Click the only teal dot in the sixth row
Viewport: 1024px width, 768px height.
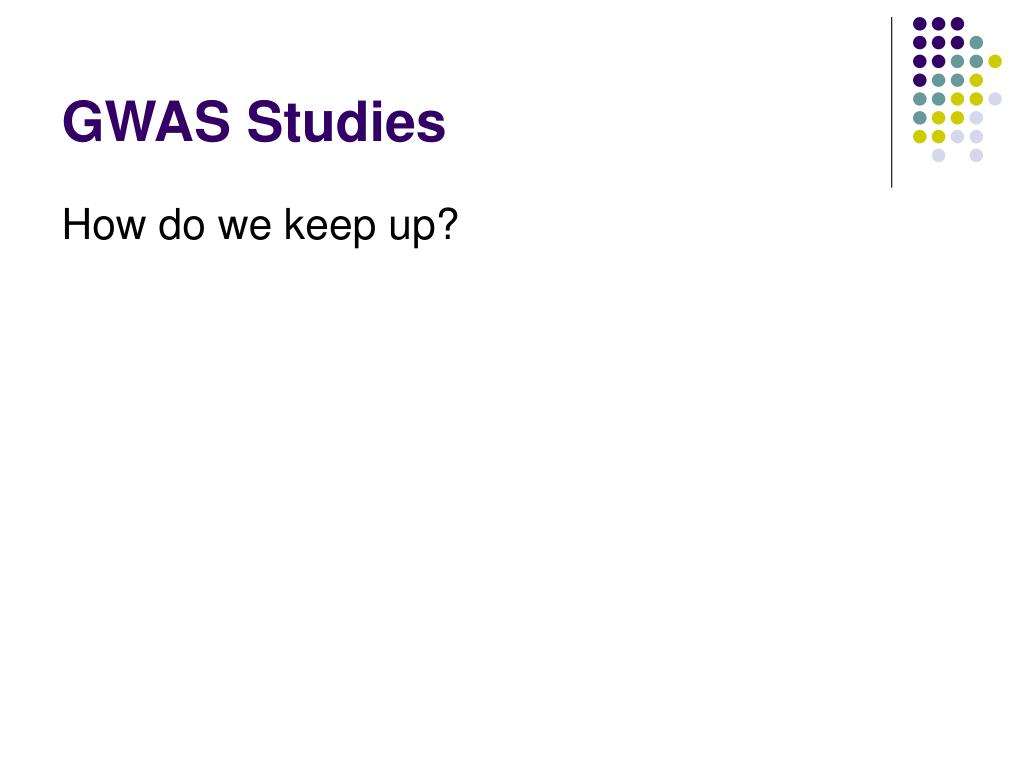point(920,118)
